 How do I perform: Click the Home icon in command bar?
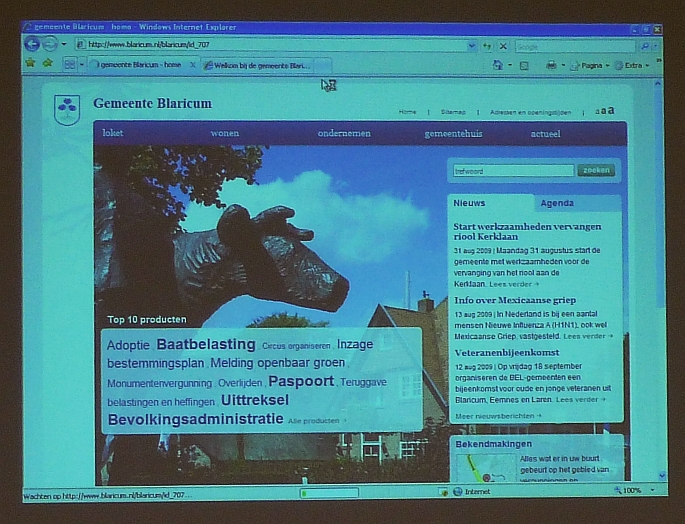point(498,65)
